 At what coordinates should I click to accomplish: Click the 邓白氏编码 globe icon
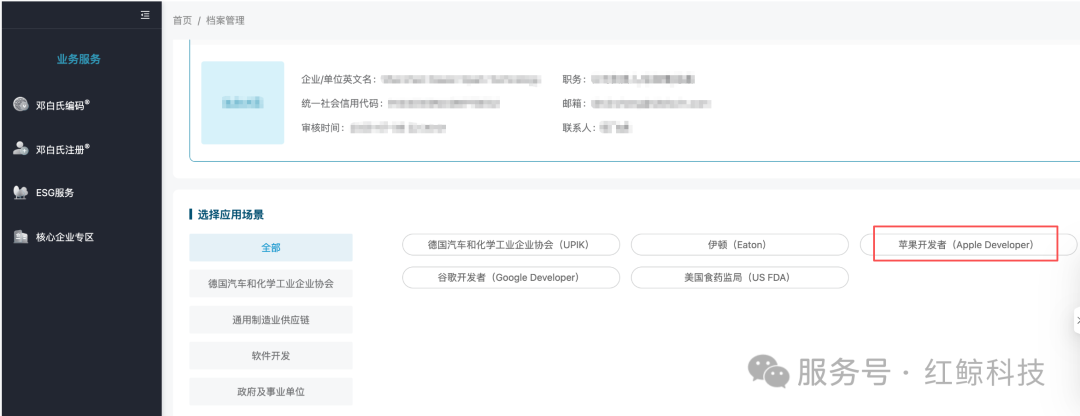pos(20,105)
